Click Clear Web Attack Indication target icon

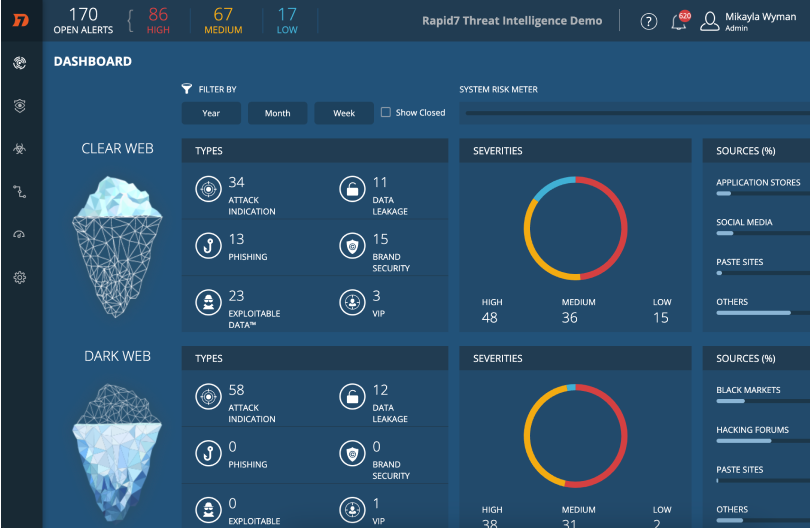208,189
